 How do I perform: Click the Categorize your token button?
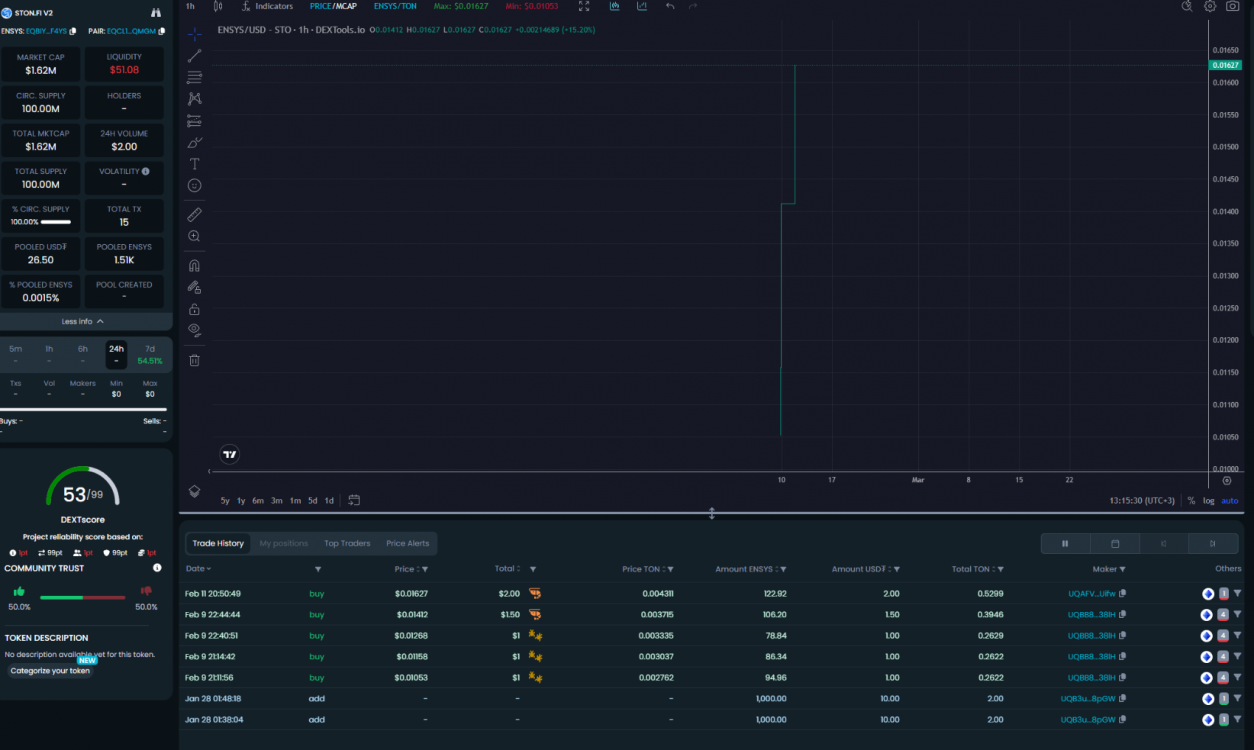(50, 671)
